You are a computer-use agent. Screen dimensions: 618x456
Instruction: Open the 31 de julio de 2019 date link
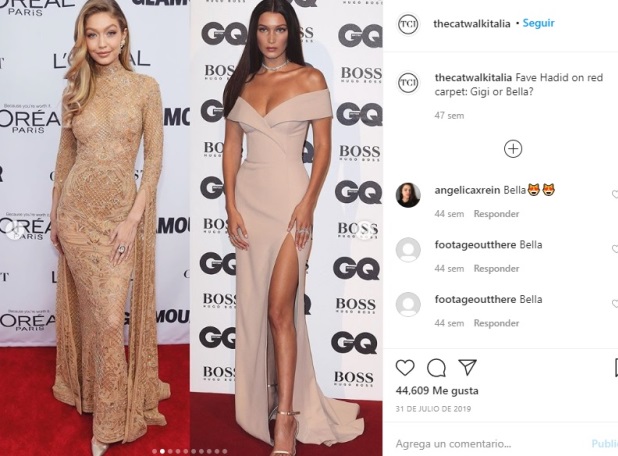click(x=433, y=409)
